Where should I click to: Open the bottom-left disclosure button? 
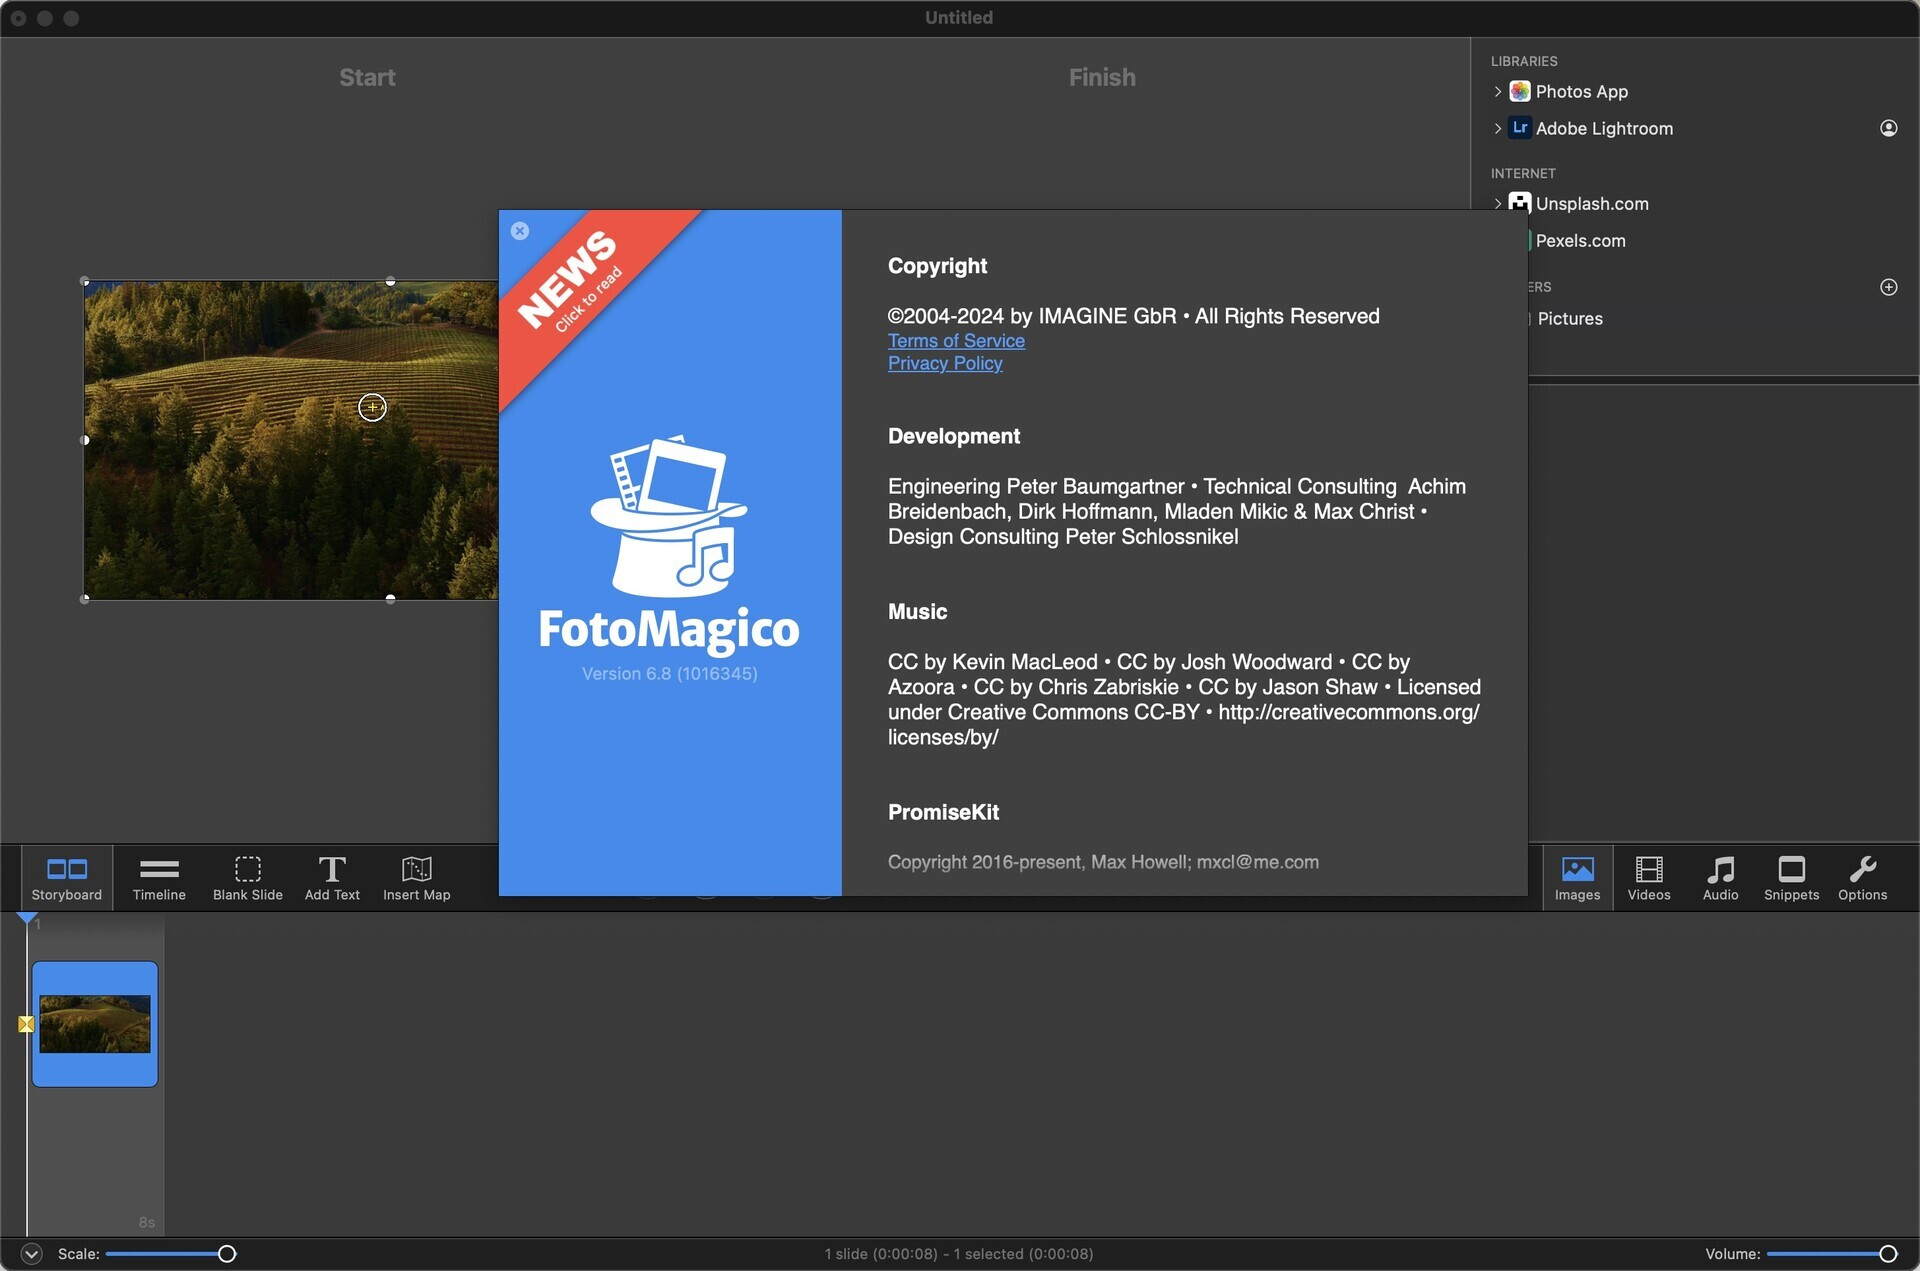point(32,1254)
